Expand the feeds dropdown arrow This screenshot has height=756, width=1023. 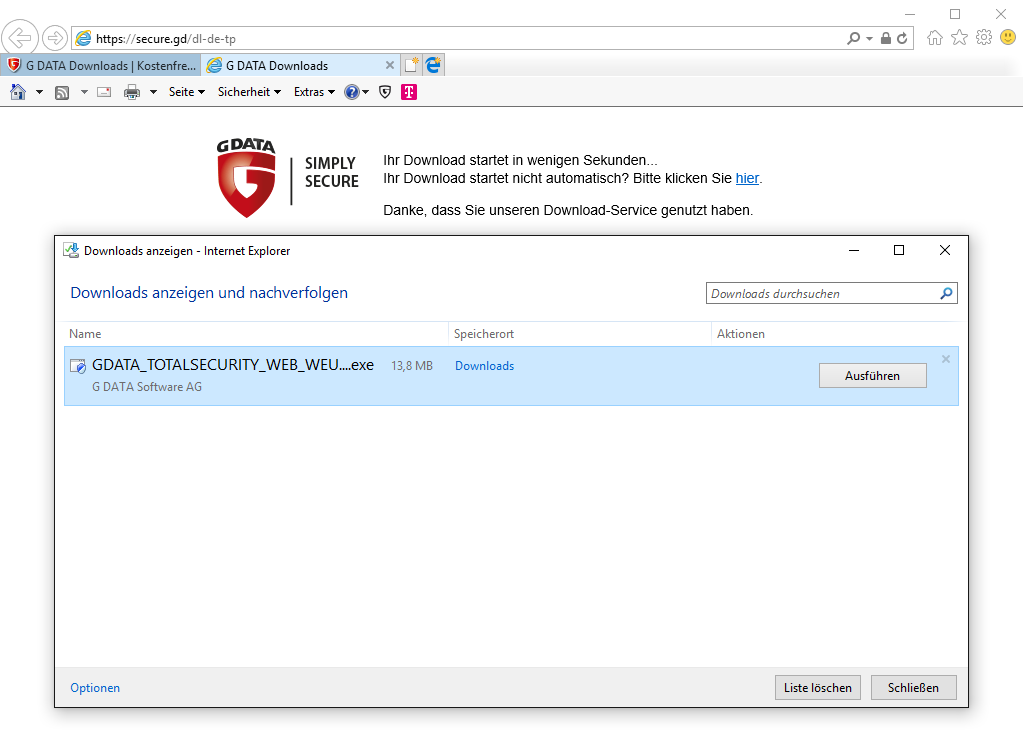84,92
